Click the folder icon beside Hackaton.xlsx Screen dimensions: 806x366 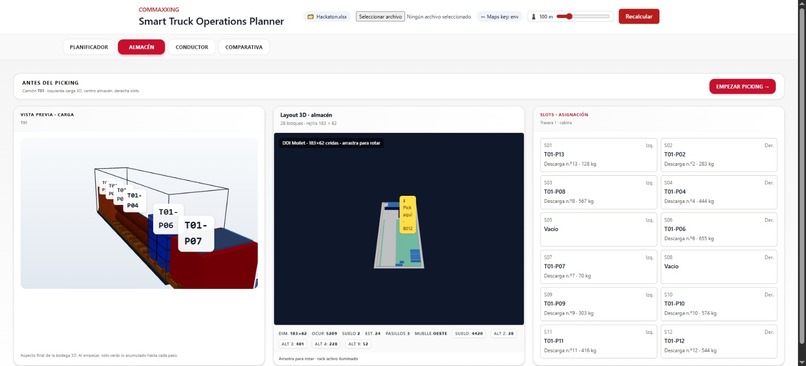(x=310, y=16)
